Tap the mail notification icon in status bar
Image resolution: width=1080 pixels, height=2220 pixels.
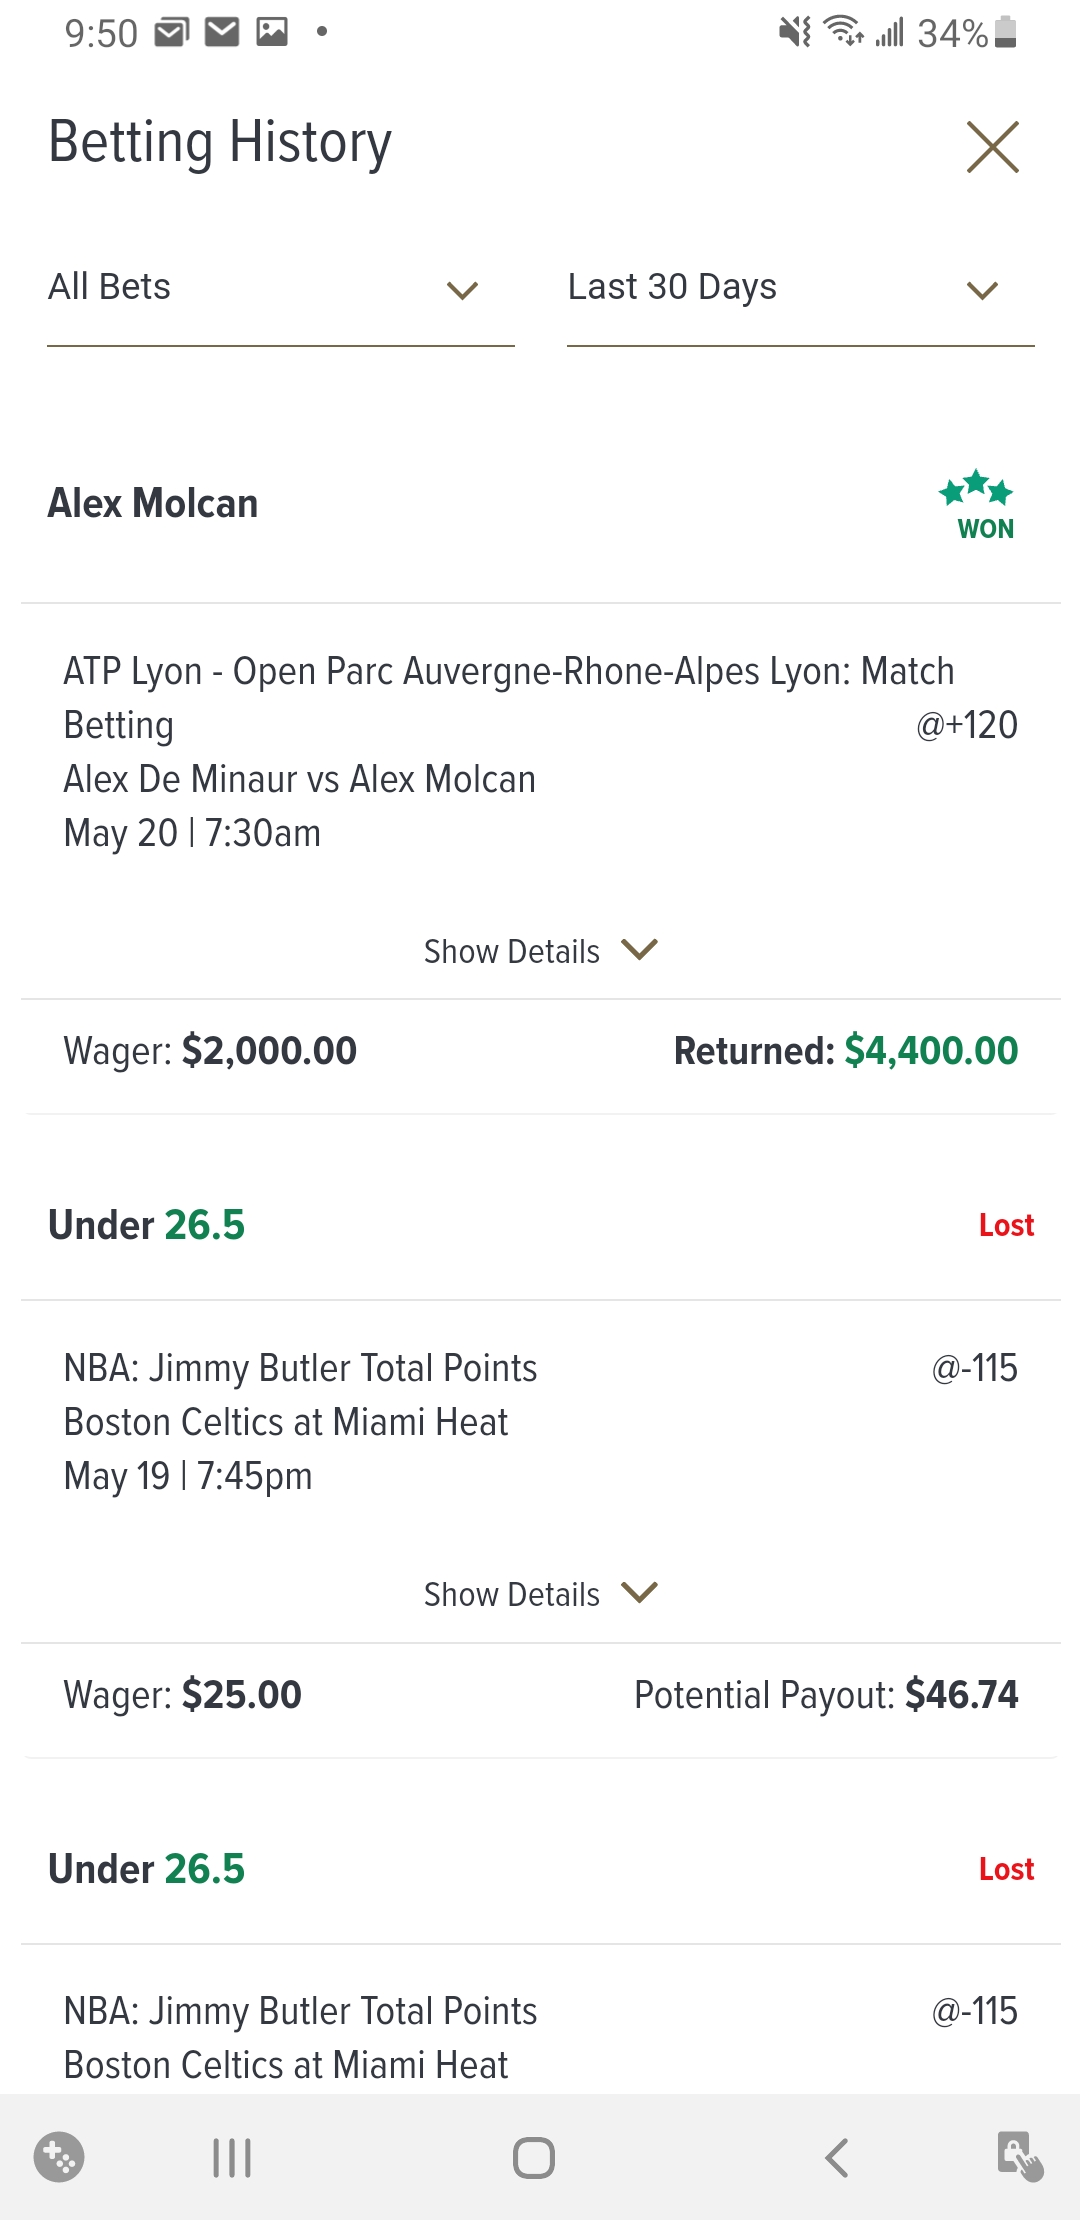(222, 32)
